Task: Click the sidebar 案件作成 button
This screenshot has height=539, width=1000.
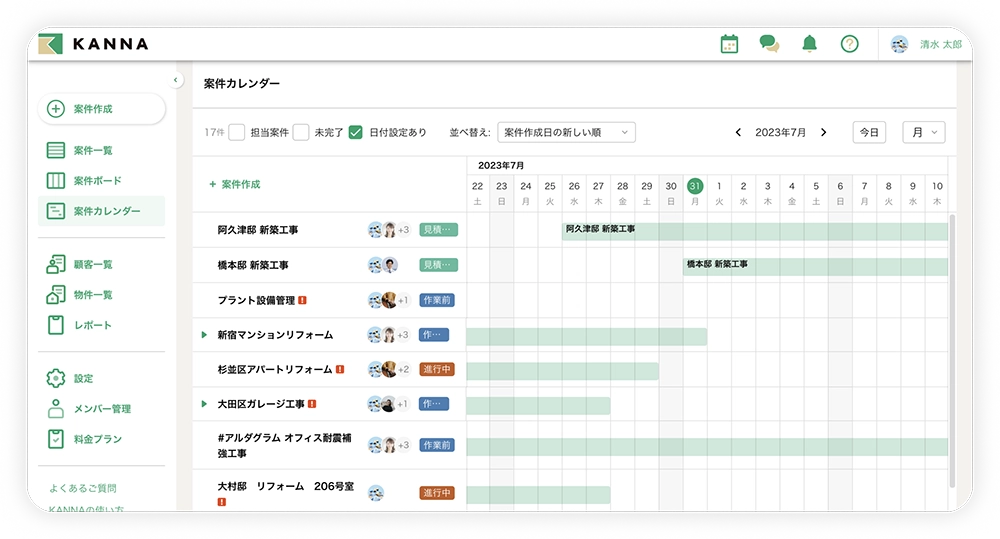Action: point(102,109)
